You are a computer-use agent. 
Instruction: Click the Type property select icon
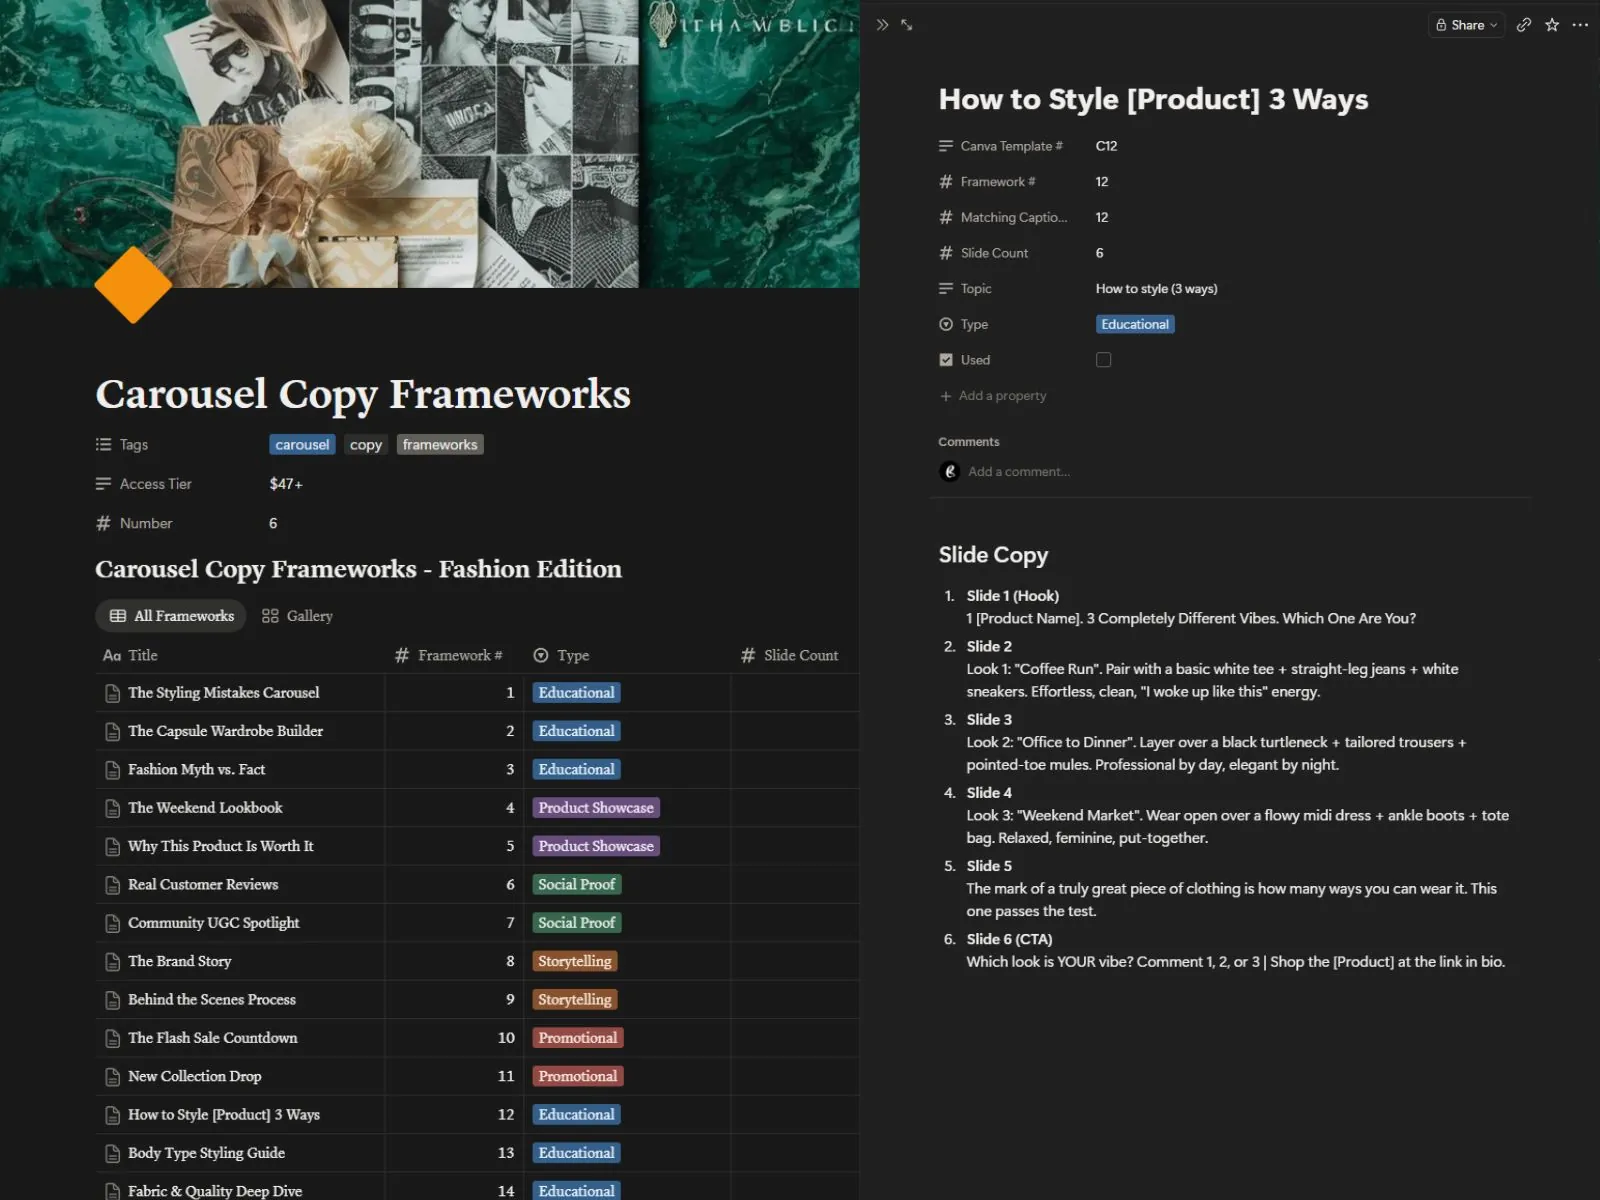pos(946,324)
